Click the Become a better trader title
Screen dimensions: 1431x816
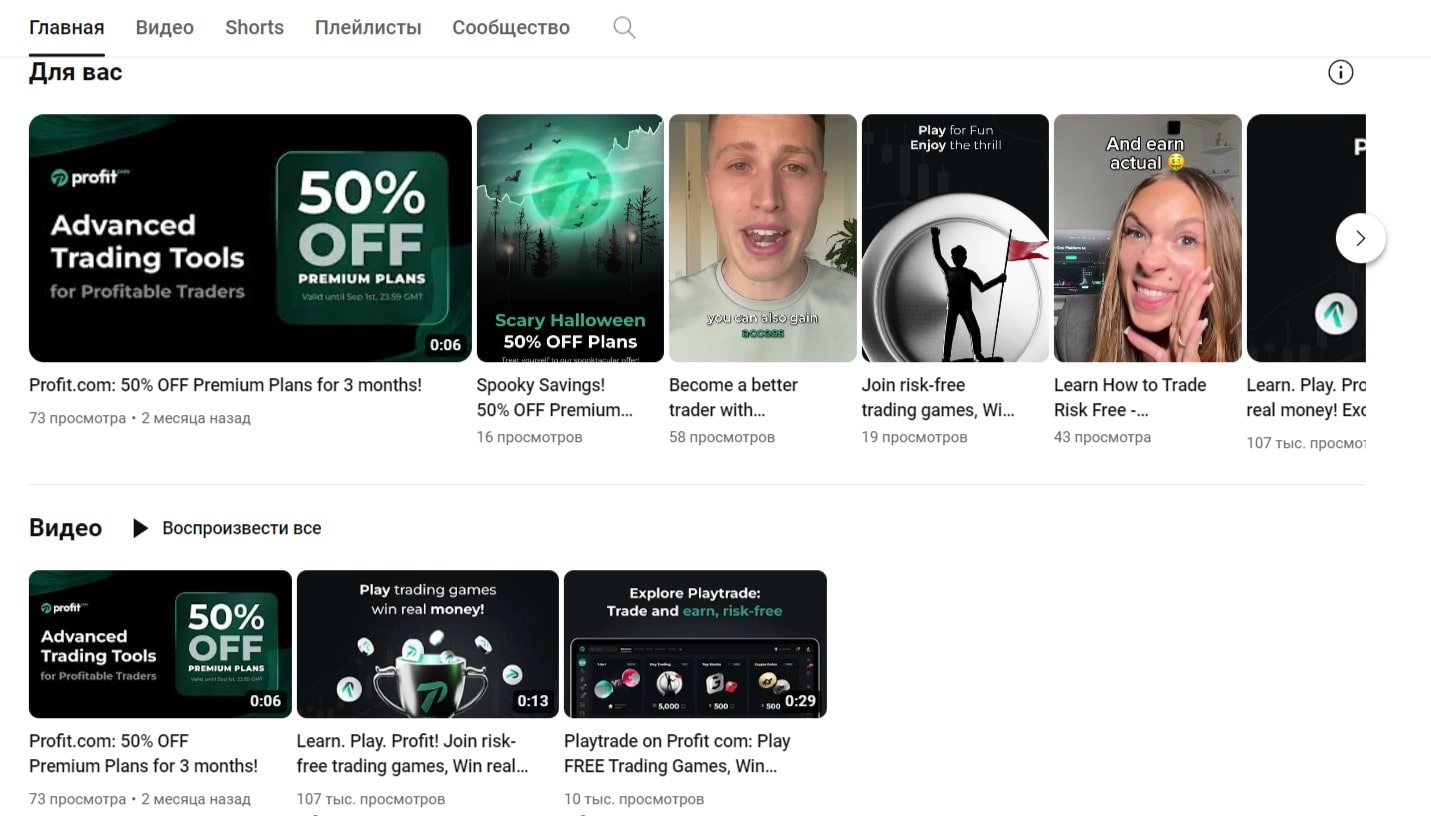pos(733,397)
